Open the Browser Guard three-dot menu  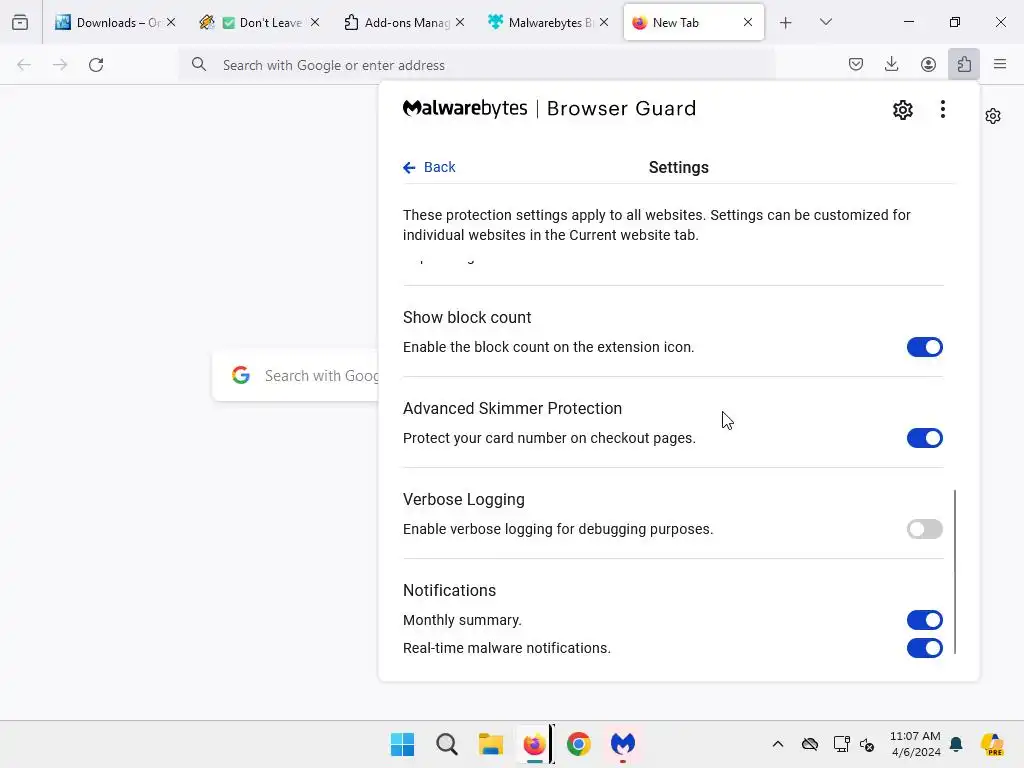[942, 109]
